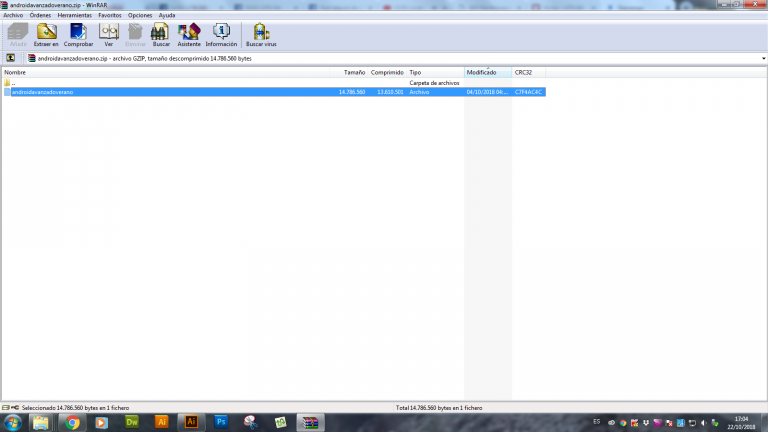Click the Extraer en toolbar icon
768x432 pixels.
(x=46, y=35)
